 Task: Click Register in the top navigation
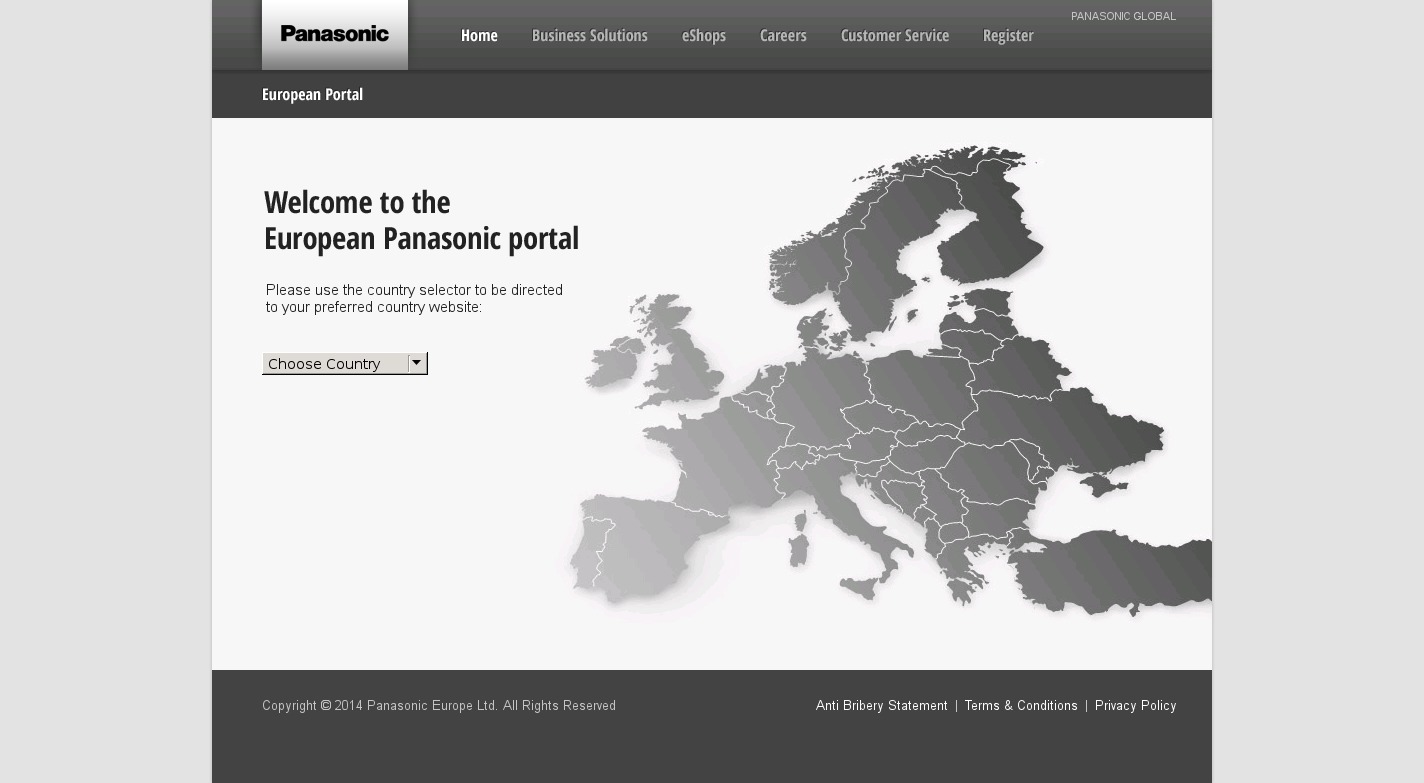point(1007,36)
